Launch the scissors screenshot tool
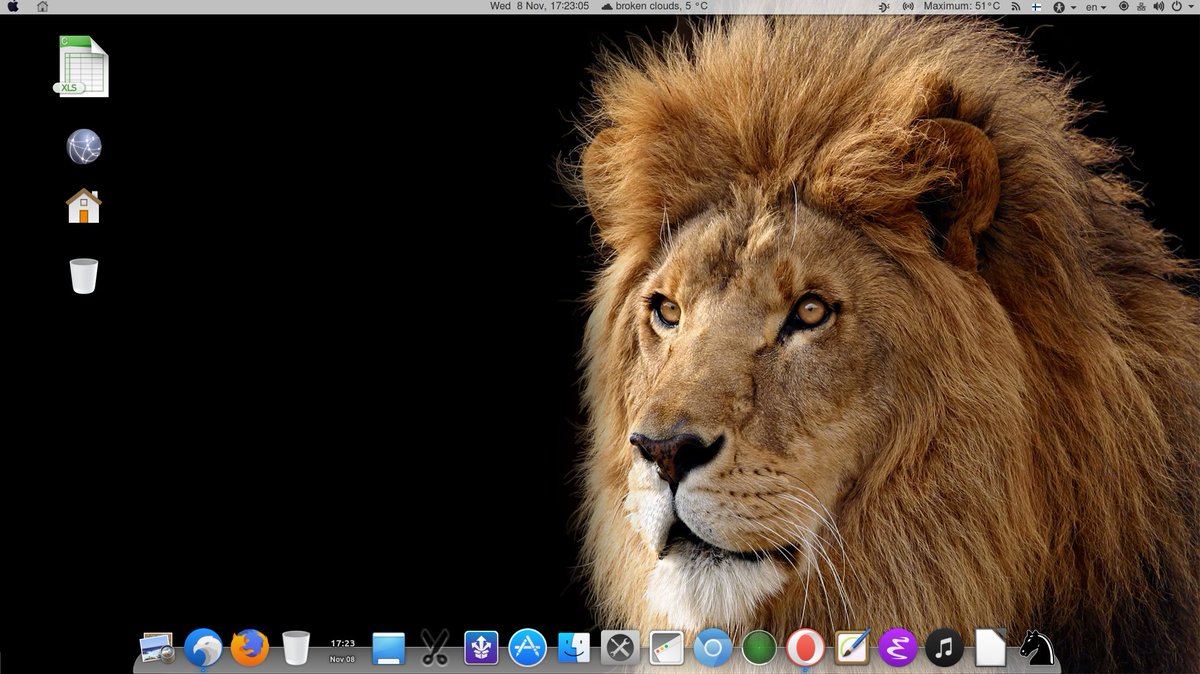The image size is (1200, 674). click(x=434, y=648)
